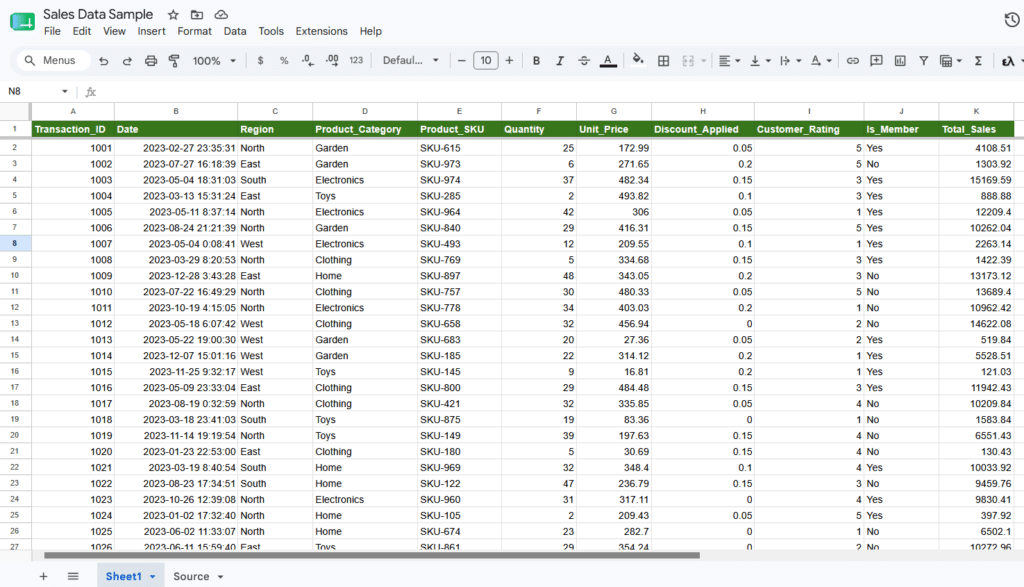Image resolution: width=1024 pixels, height=587 pixels.
Task: Open the Default font dropdown
Action: (411, 61)
